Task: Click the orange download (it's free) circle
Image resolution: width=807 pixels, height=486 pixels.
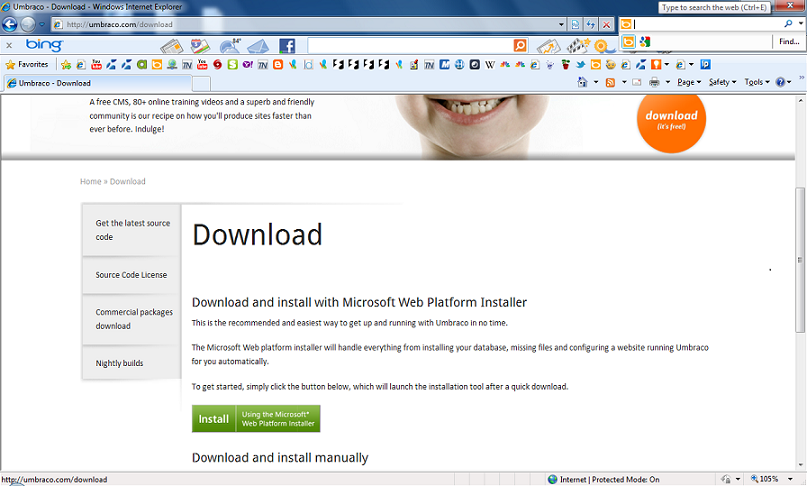Action: [x=671, y=119]
